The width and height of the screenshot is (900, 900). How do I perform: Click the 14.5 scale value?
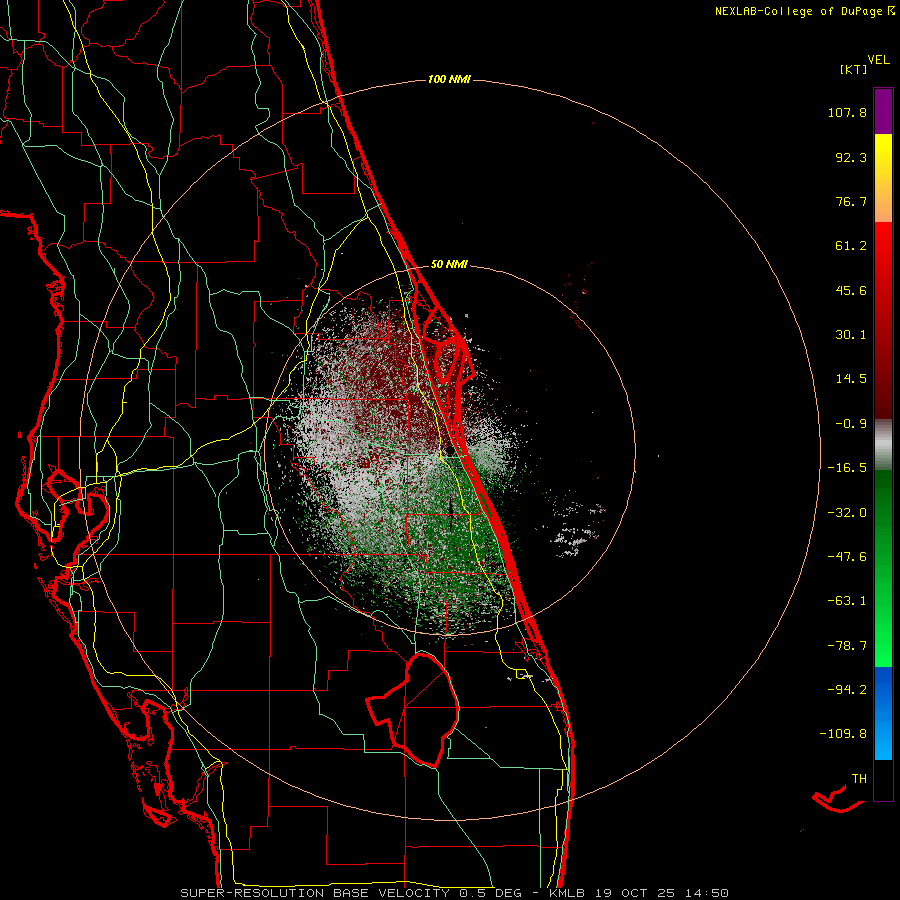[851, 379]
